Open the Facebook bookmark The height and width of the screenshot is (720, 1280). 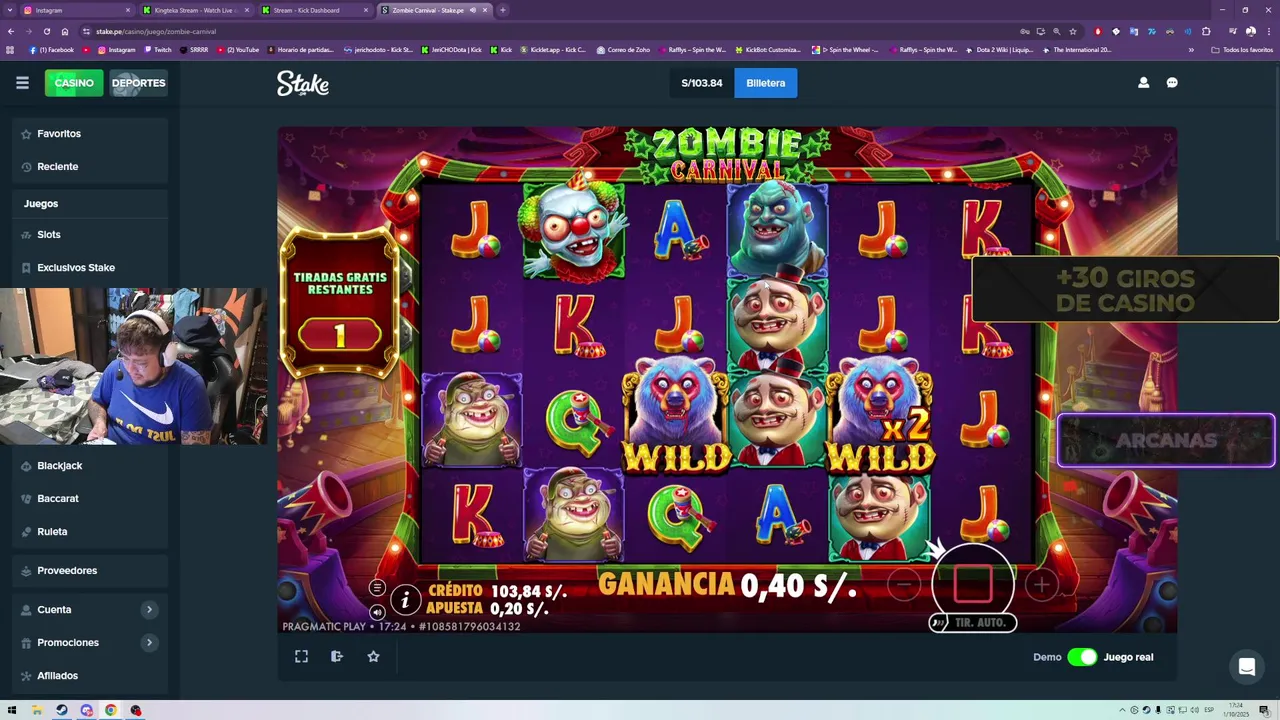tap(52, 50)
